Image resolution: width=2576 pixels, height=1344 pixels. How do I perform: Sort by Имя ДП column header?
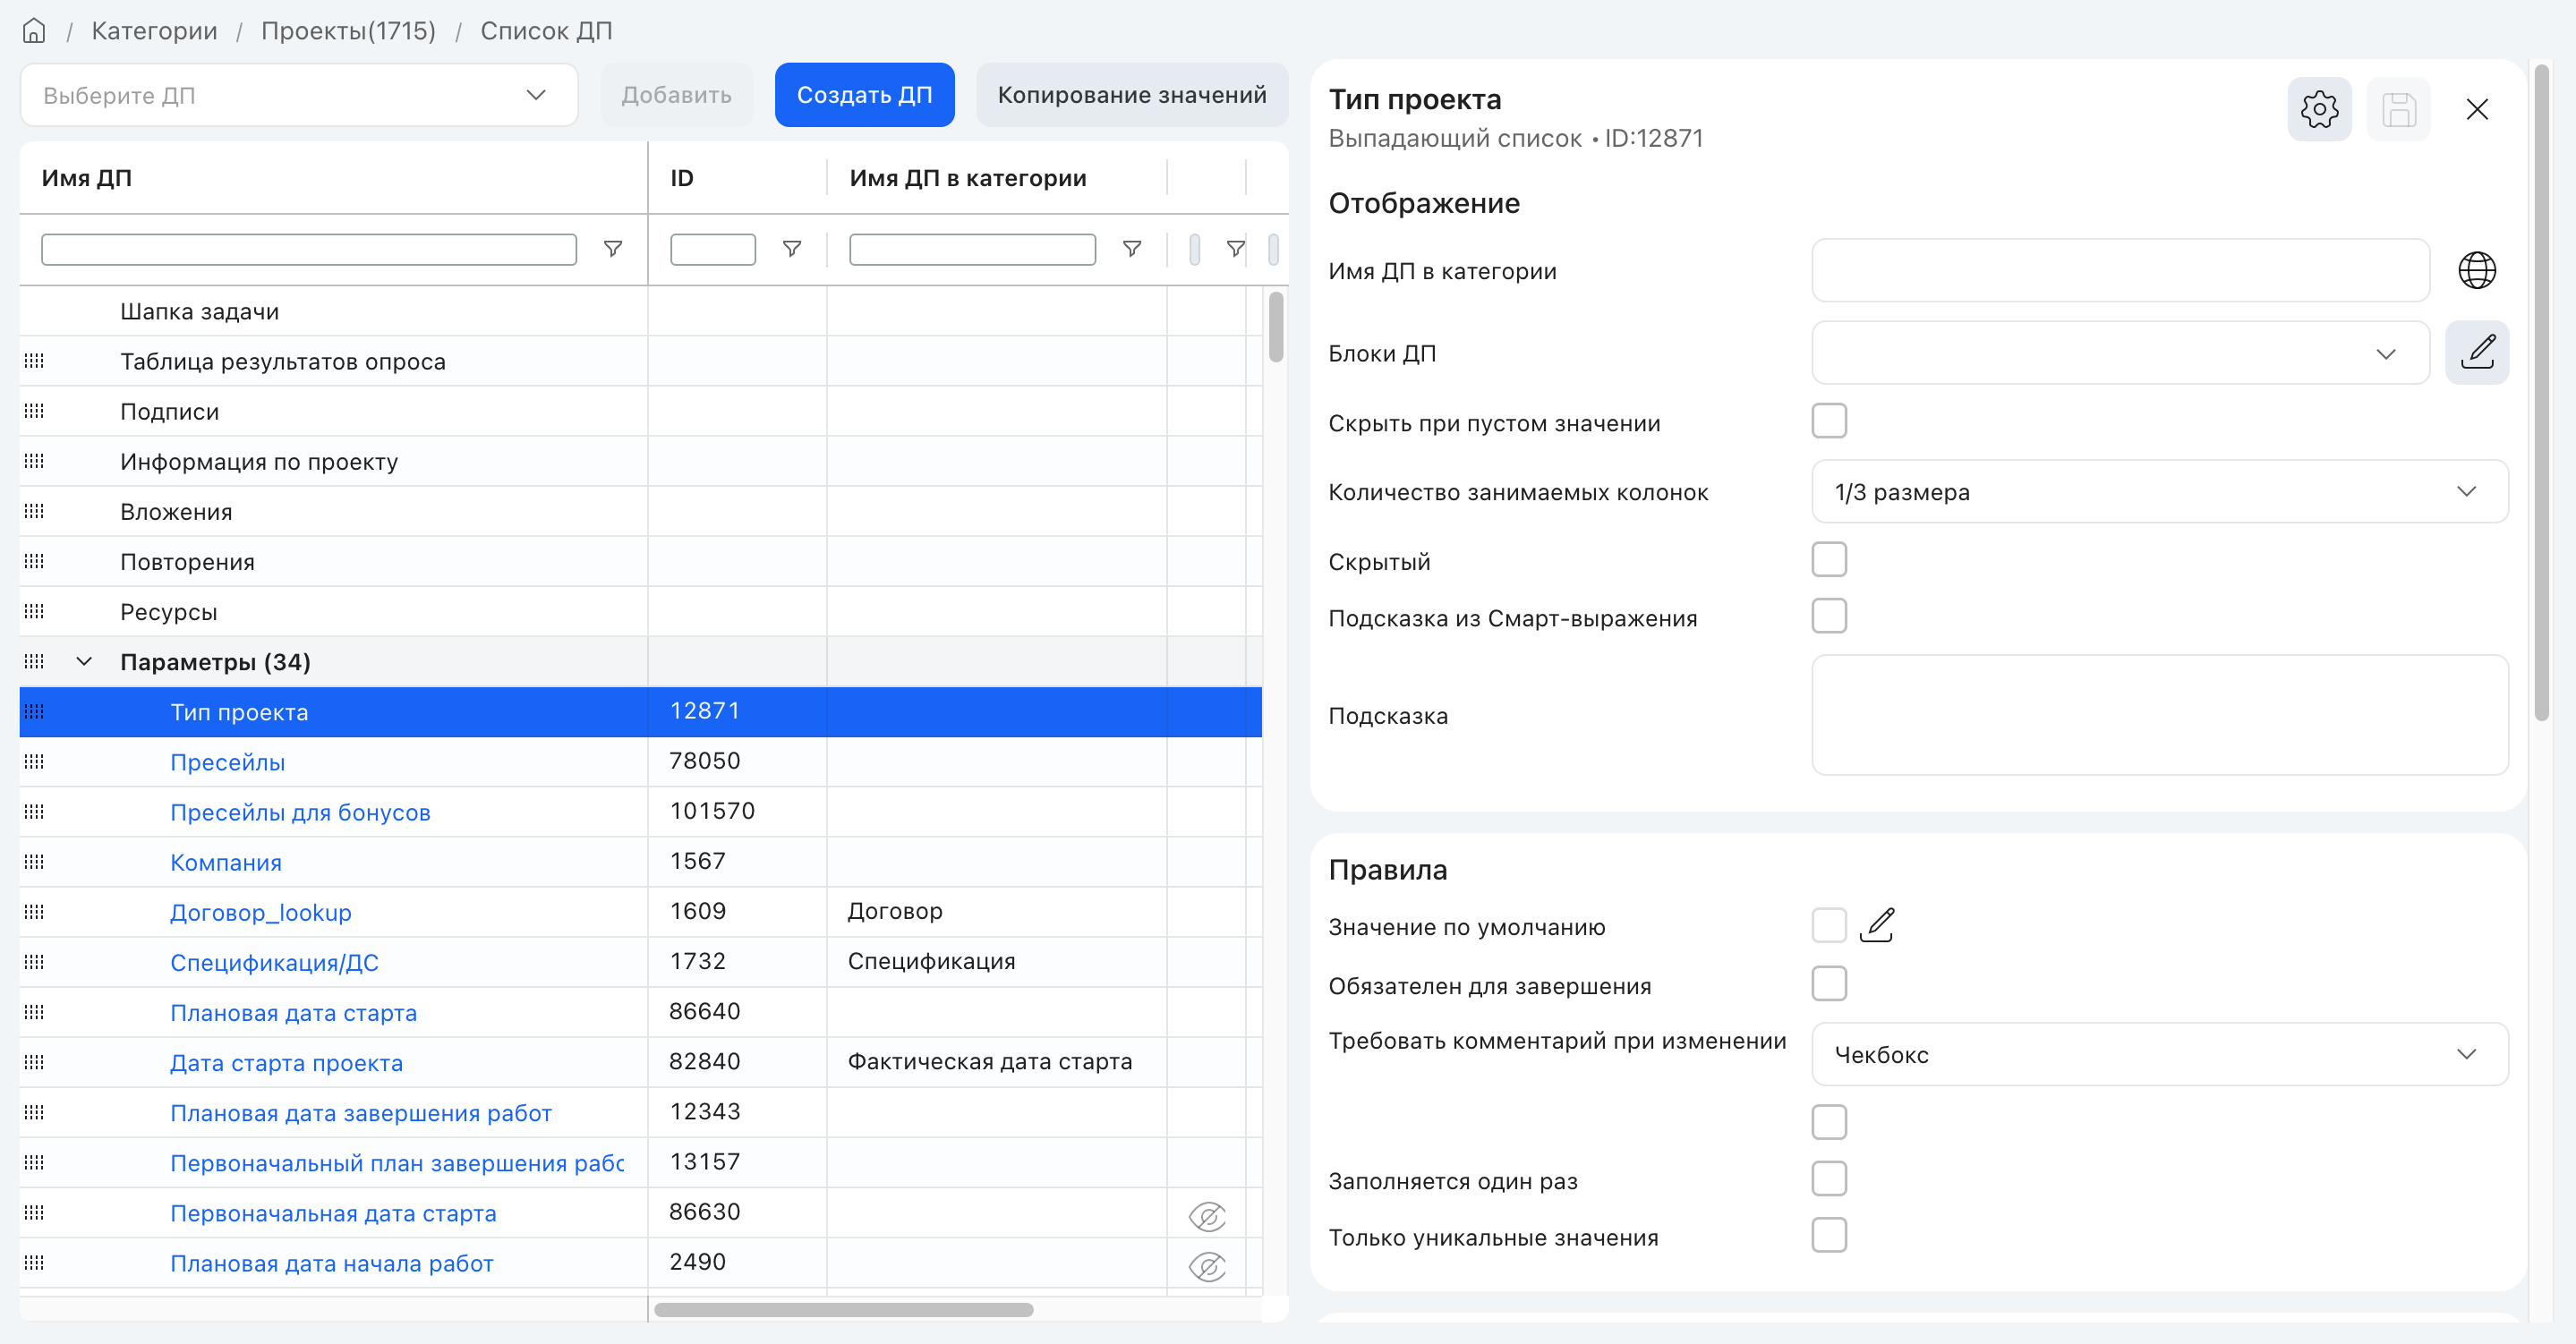pyautogui.click(x=87, y=178)
